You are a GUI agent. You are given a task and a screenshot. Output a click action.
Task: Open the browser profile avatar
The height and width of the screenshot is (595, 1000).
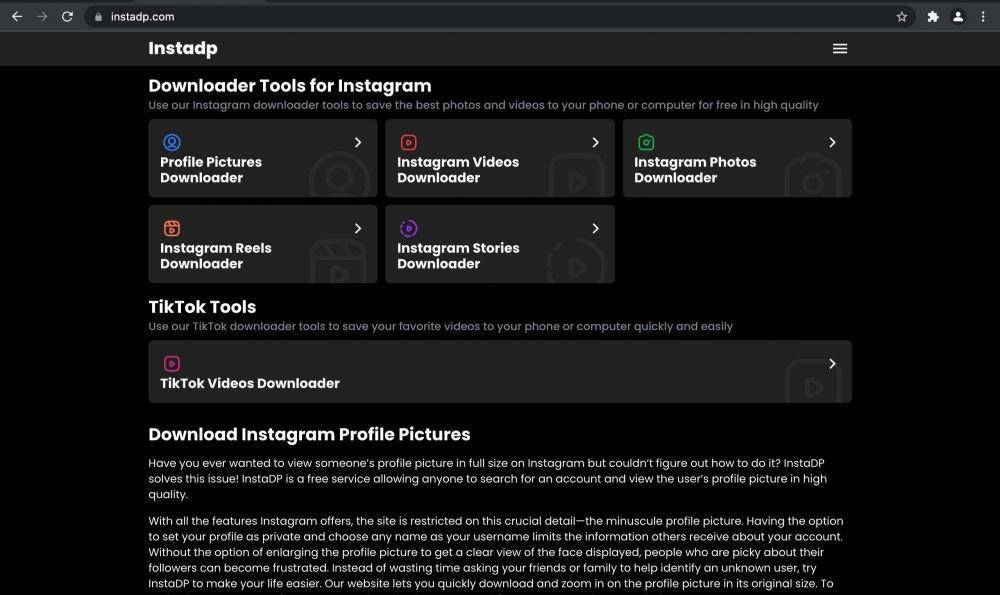[958, 17]
